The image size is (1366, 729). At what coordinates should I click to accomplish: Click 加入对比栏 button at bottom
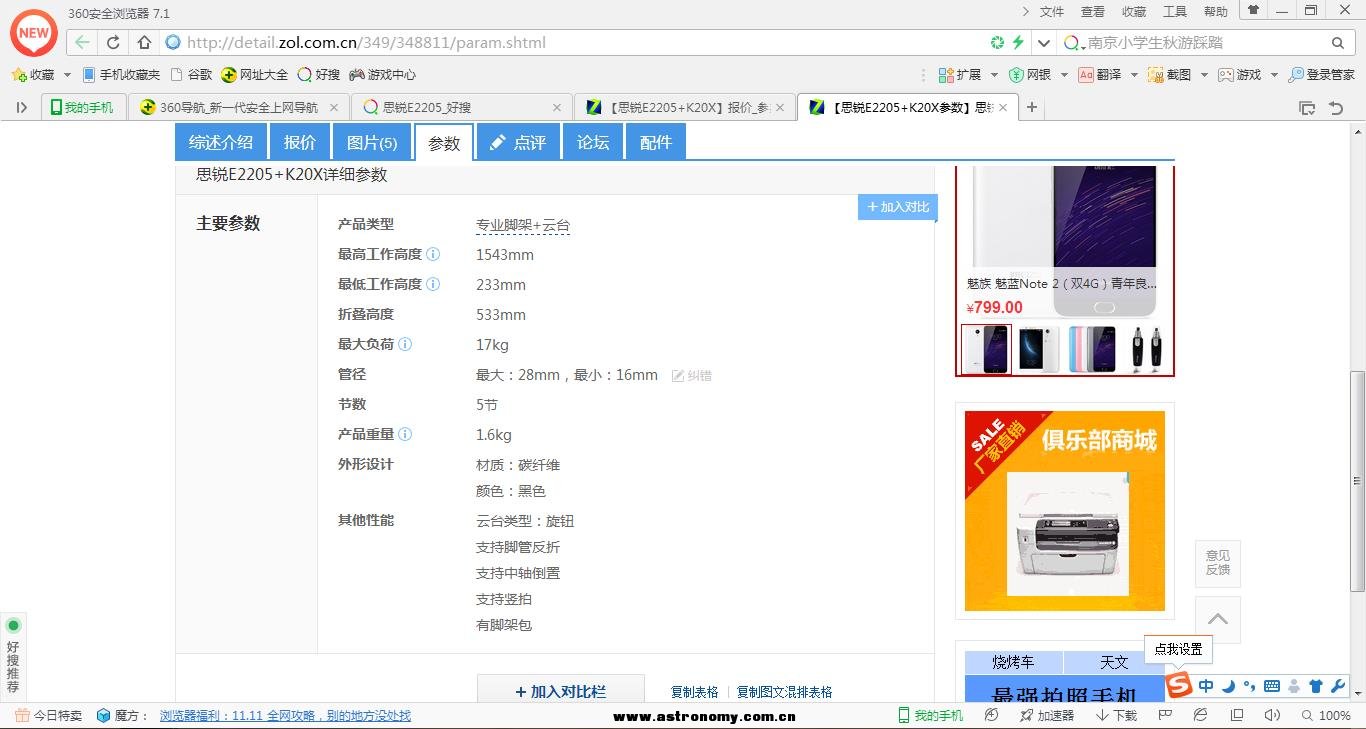click(560, 691)
